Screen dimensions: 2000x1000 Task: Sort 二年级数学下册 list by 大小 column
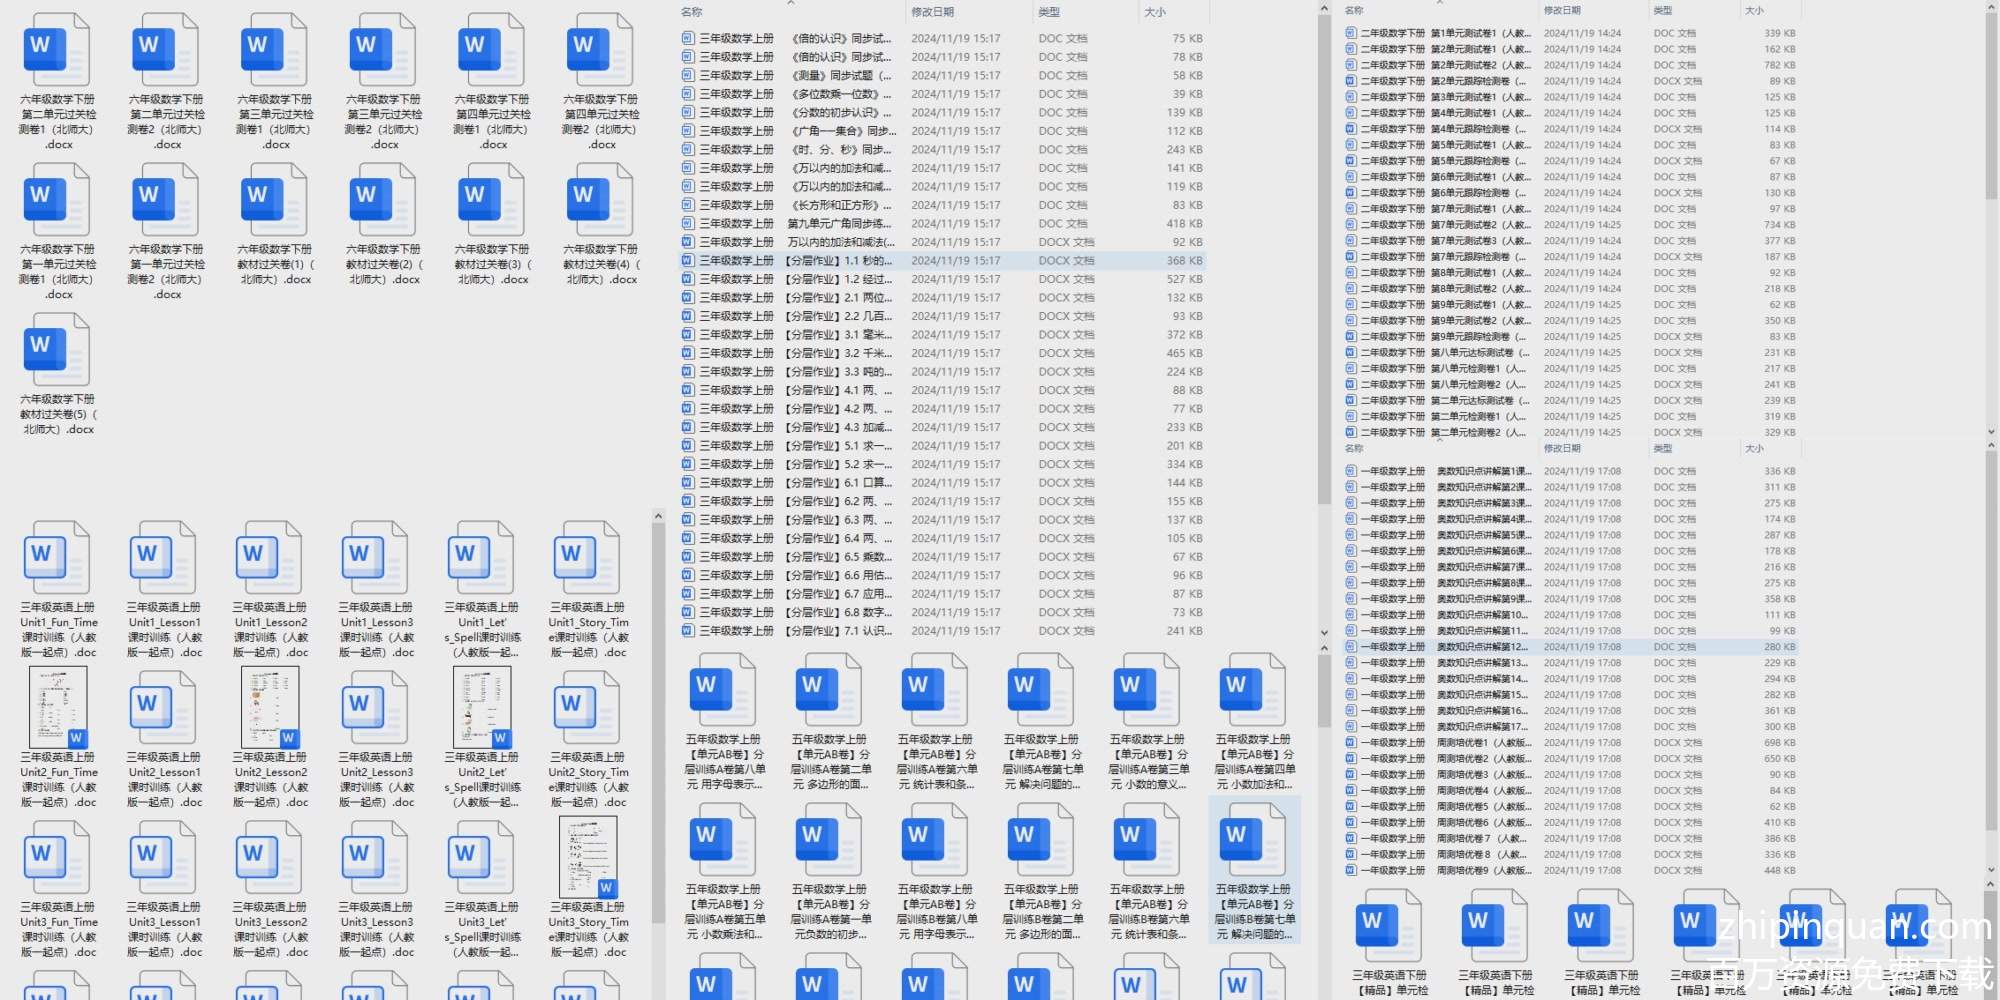[x=1754, y=10]
